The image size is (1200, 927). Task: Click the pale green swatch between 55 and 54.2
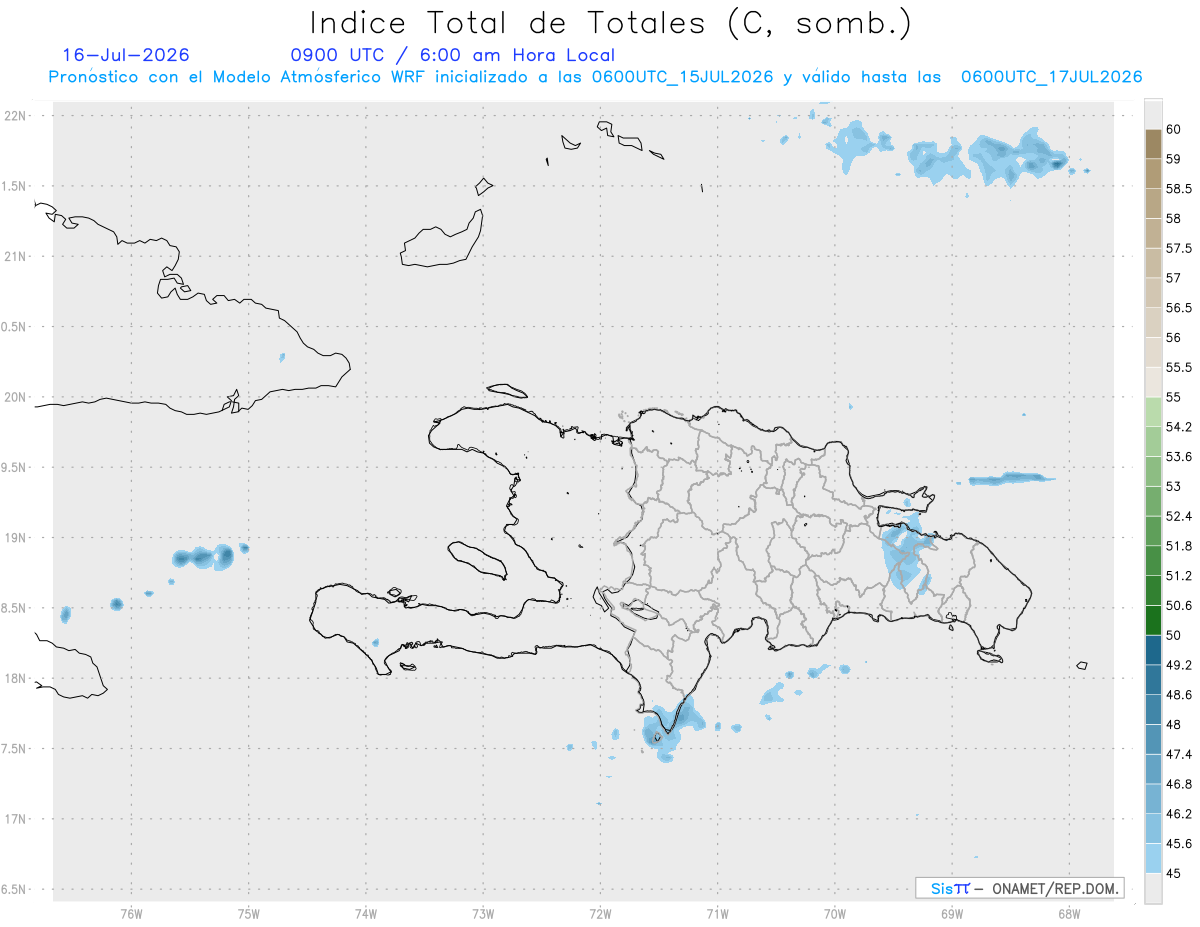[1153, 412]
